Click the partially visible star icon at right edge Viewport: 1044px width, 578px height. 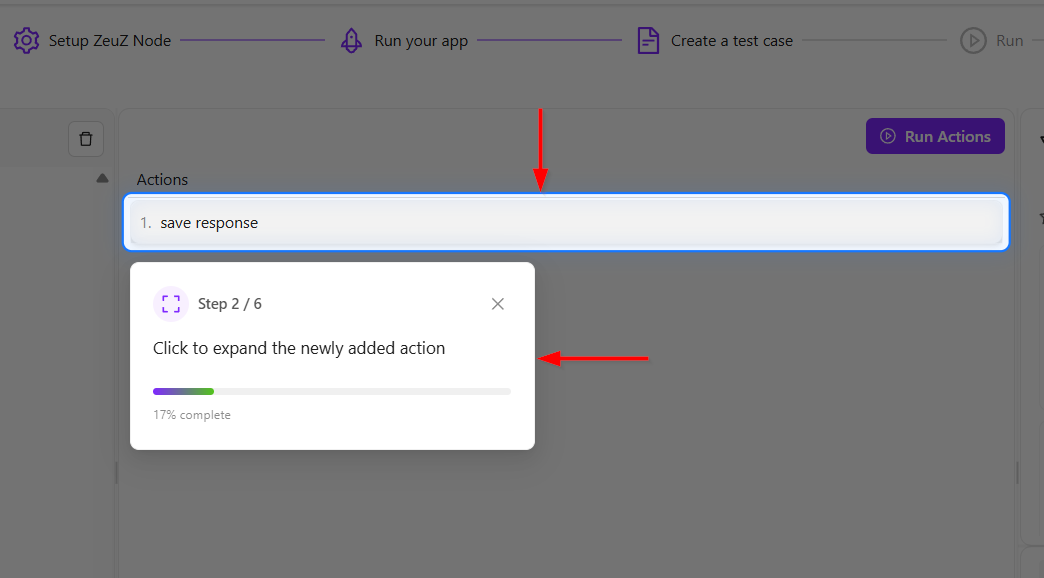[x=1040, y=217]
